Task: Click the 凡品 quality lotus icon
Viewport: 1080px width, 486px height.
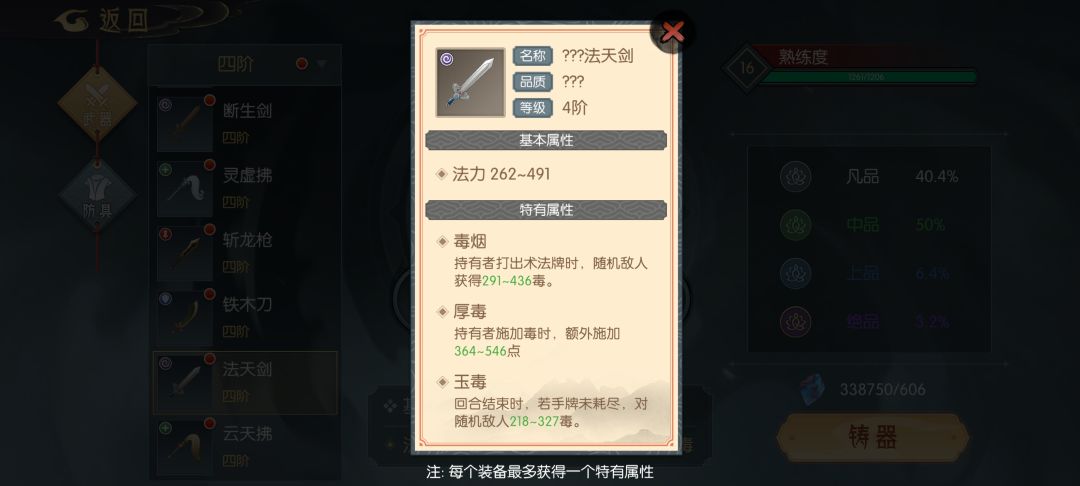Action: click(x=796, y=176)
